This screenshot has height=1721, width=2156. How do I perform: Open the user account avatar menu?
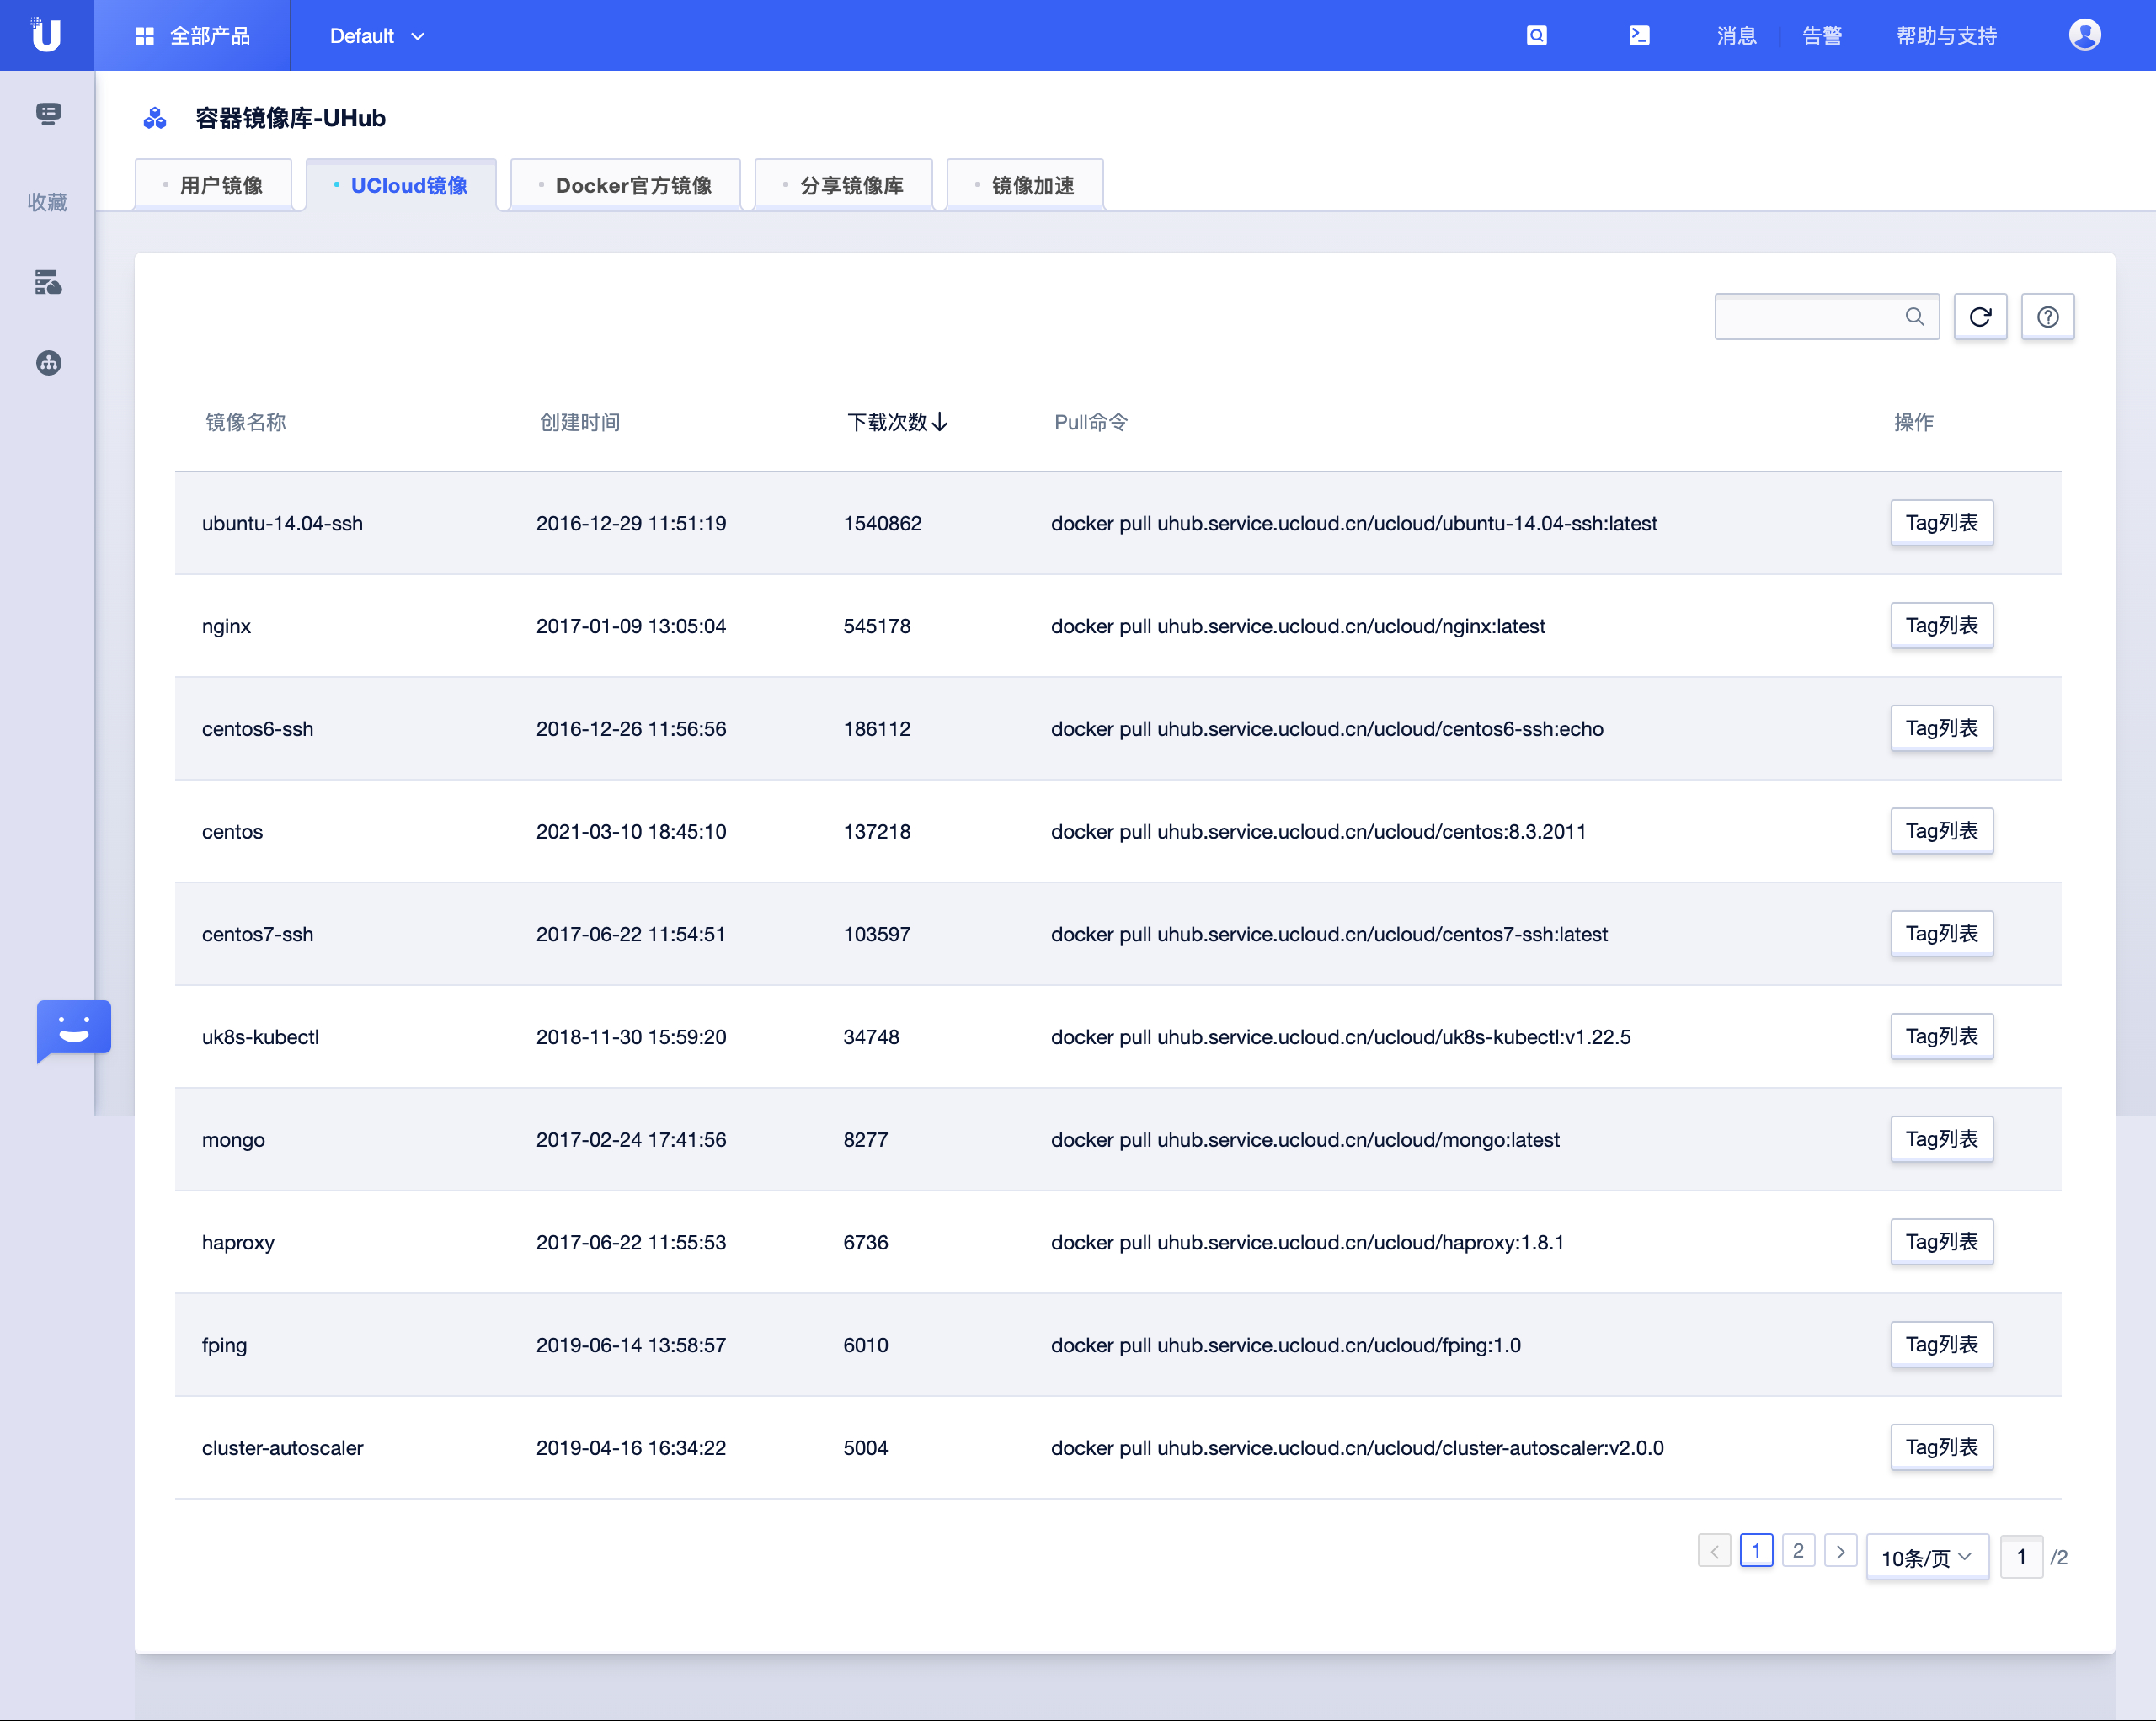tap(2085, 35)
